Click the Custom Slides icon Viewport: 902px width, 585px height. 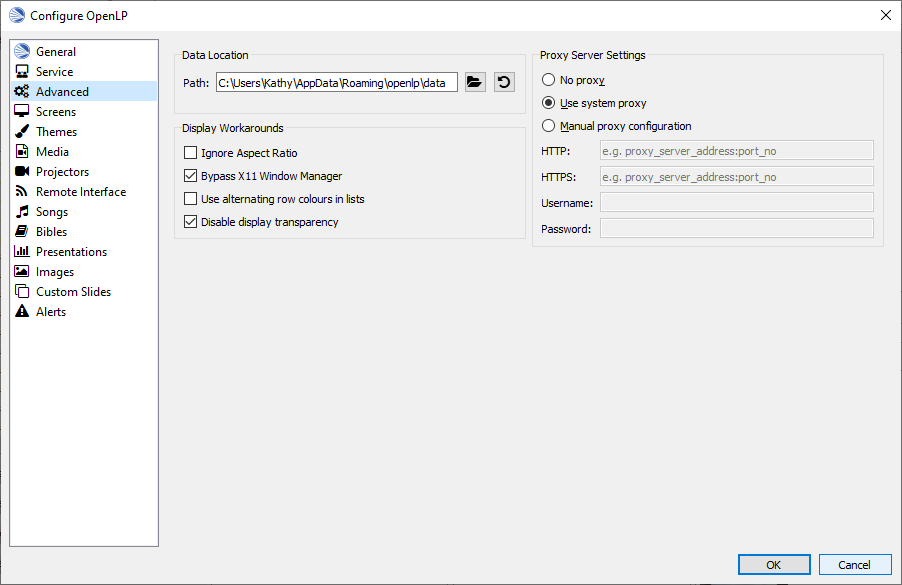coord(22,291)
